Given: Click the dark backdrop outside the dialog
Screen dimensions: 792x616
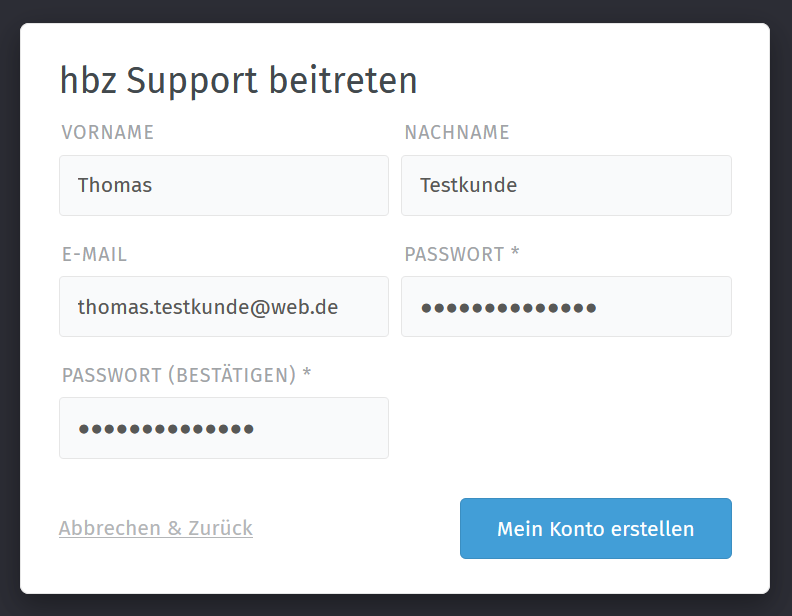Looking at the screenshot, I should point(781,300).
